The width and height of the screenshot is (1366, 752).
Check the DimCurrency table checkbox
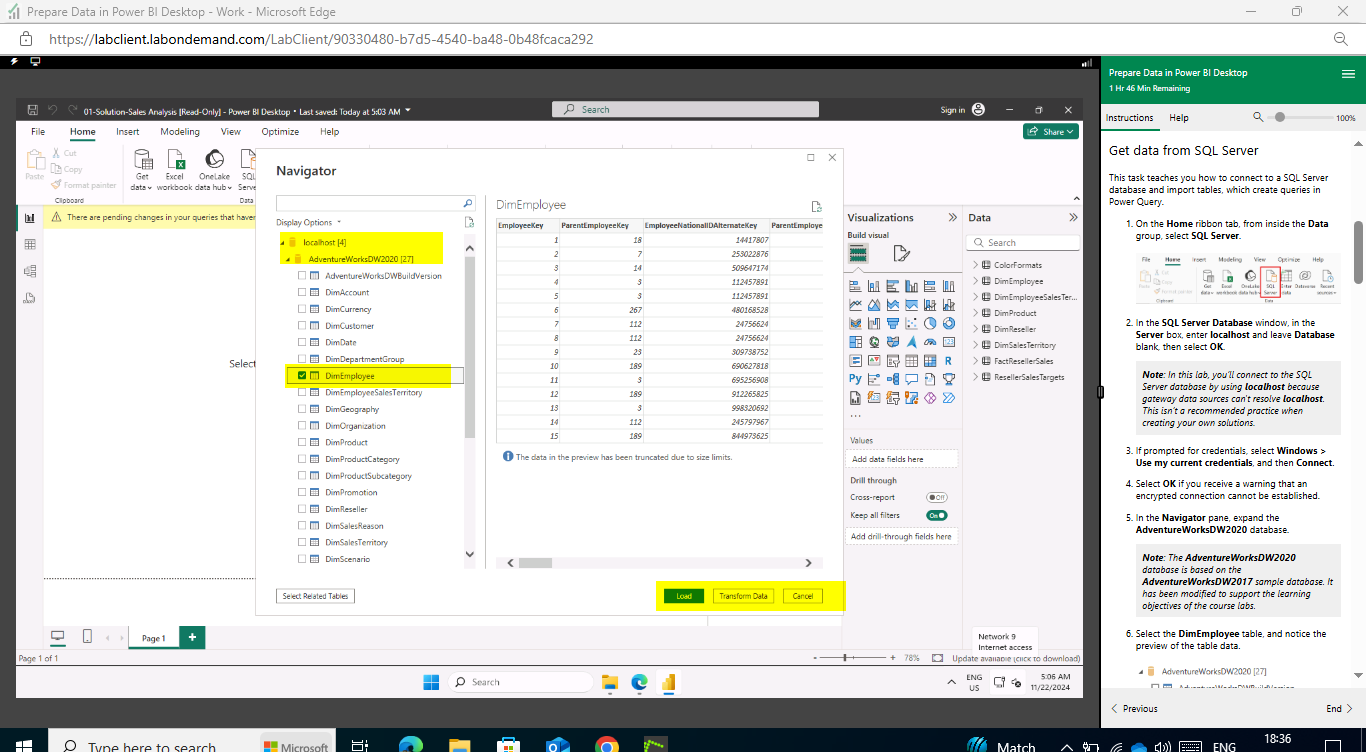pos(302,309)
